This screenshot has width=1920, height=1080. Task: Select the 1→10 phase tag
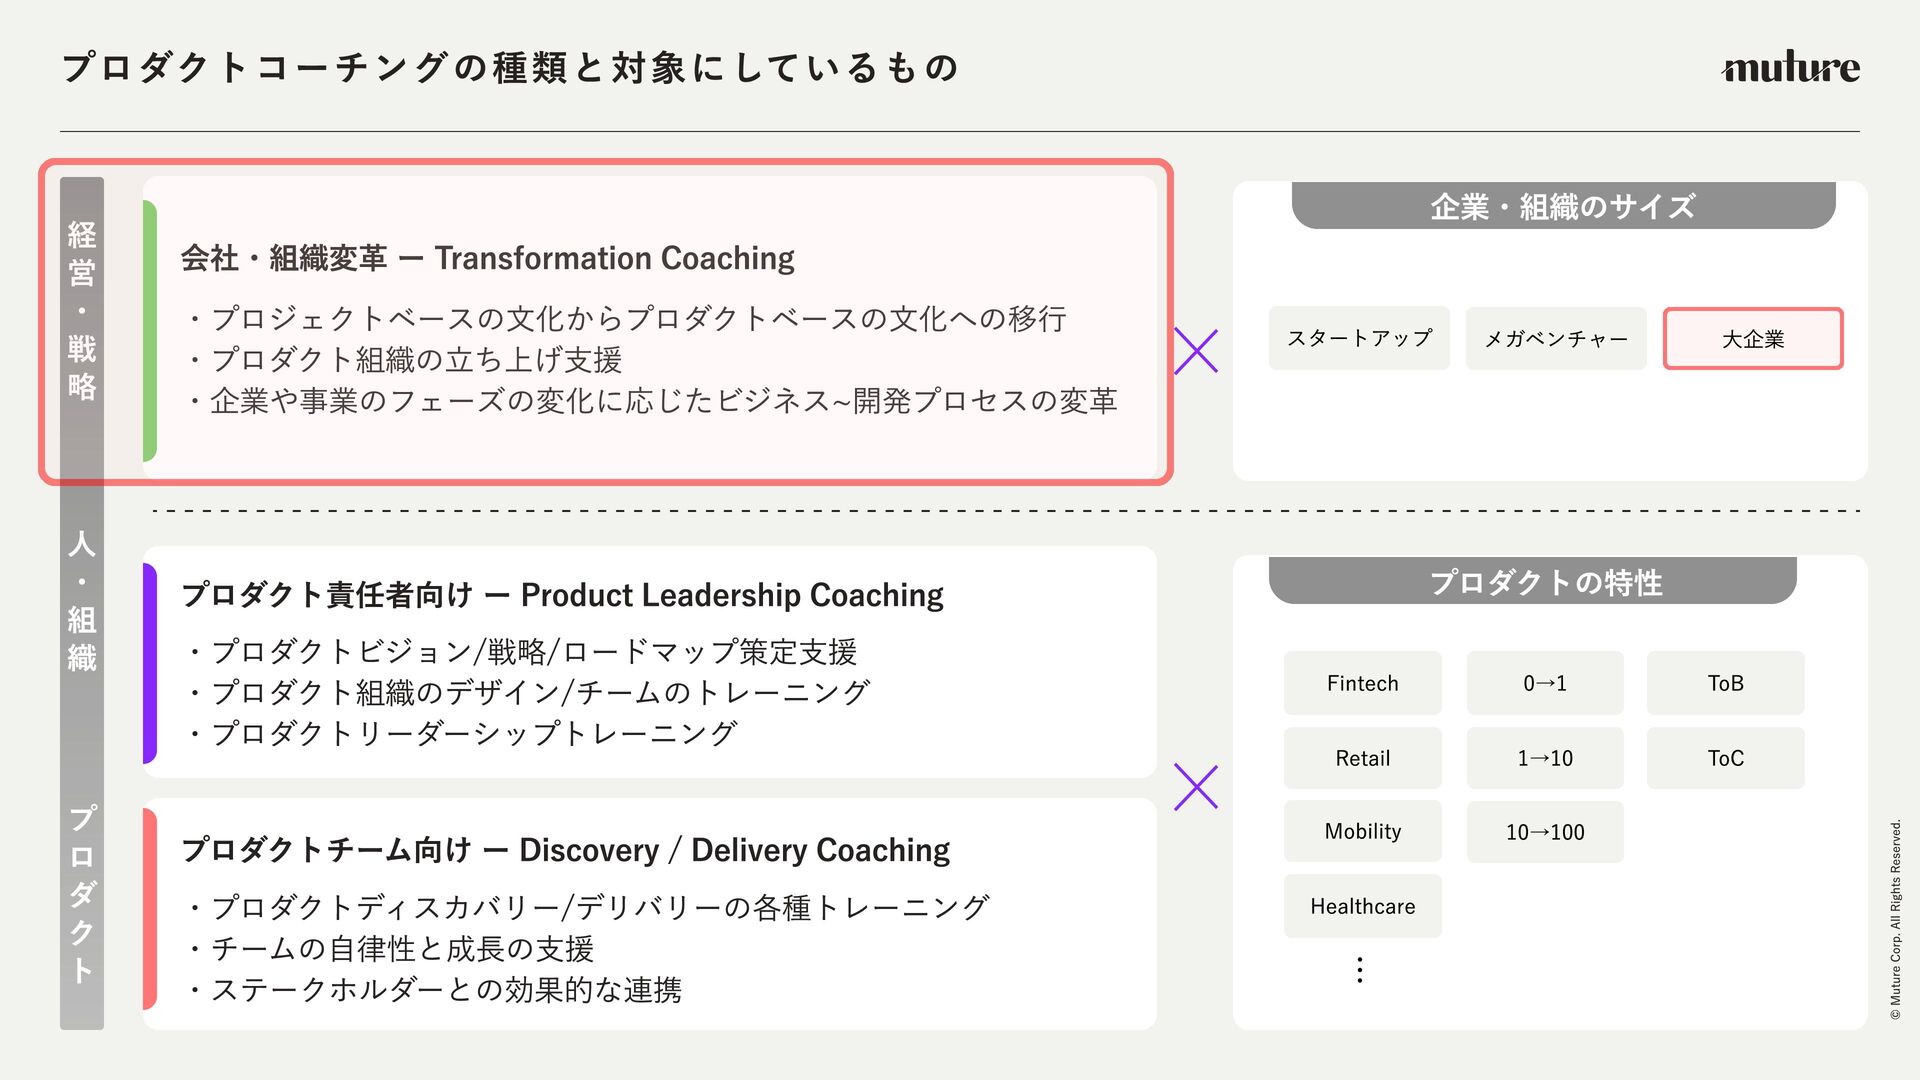pos(1545,758)
